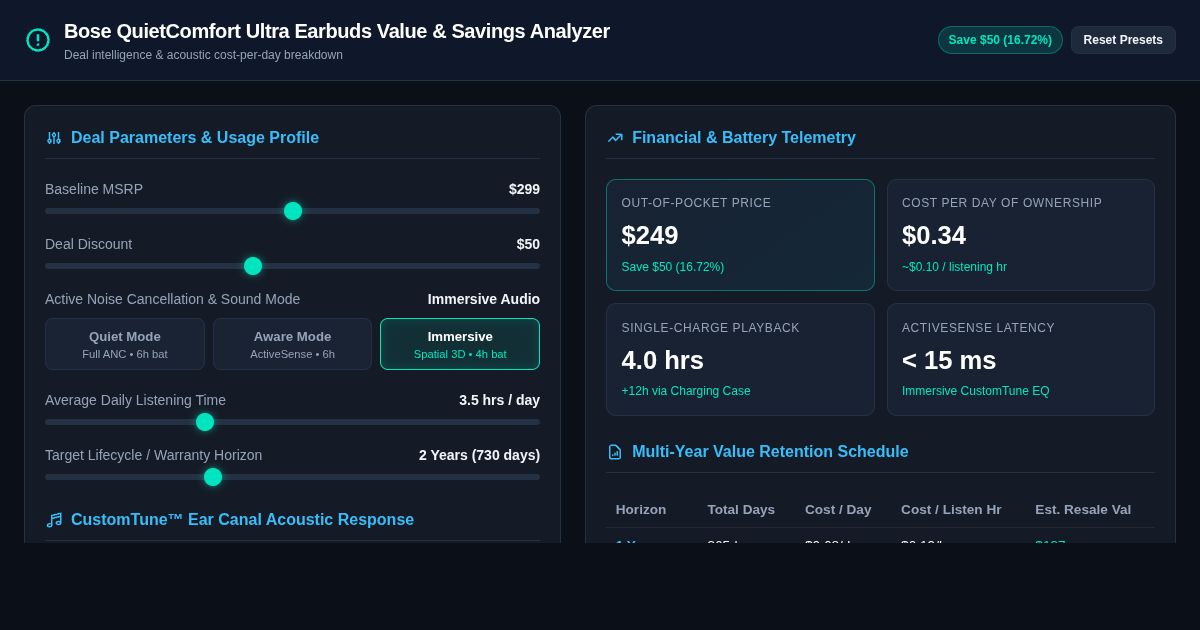
Task: Adjust the Baseline MSRP slider handle
Action: (293, 211)
